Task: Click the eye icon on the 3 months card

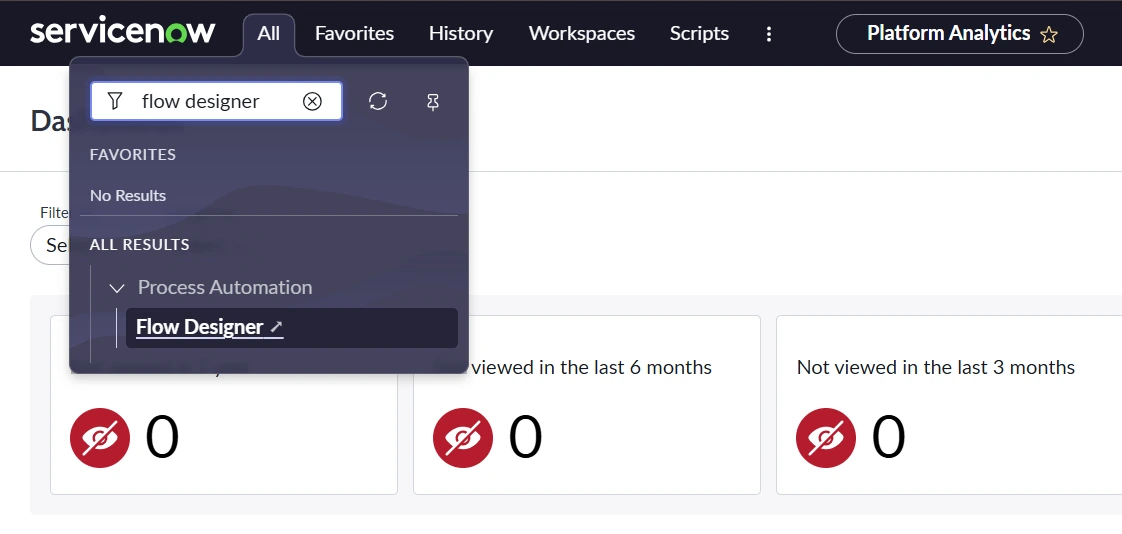Action: pos(826,437)
